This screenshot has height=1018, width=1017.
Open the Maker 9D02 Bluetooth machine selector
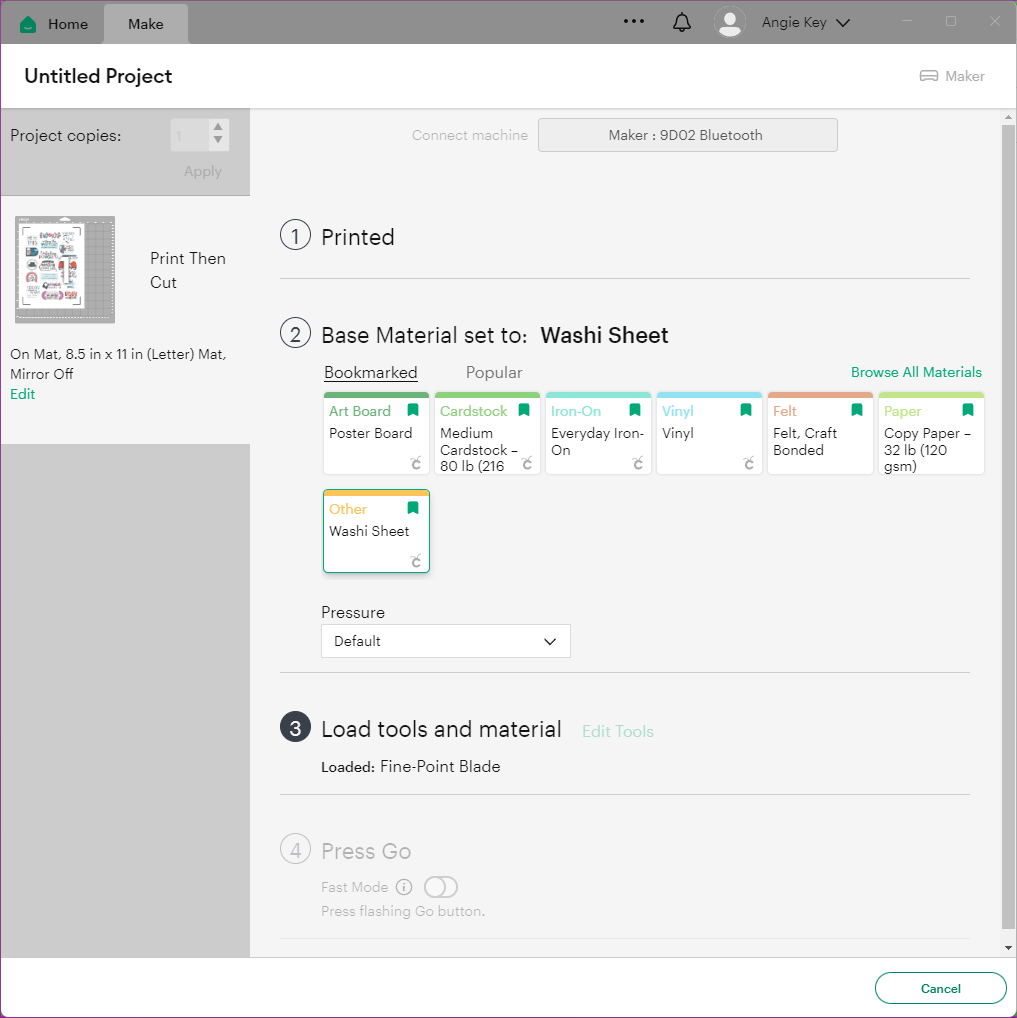pos(687,135)
